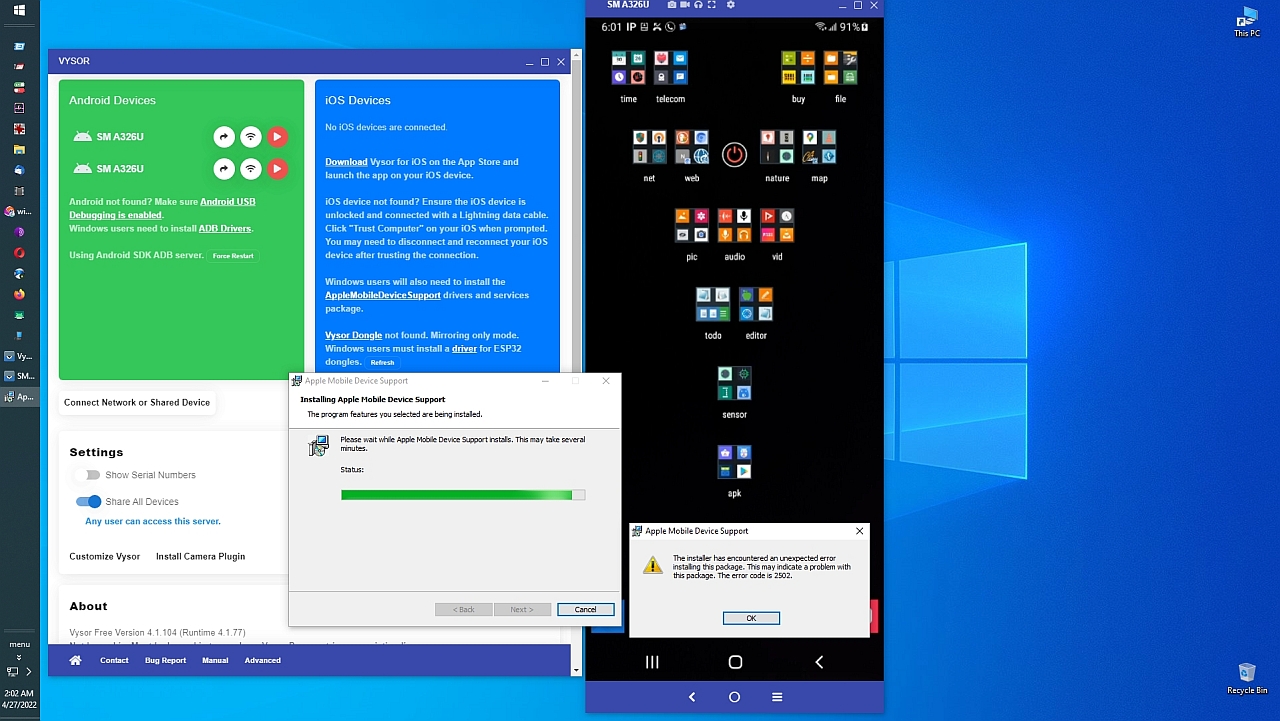Open the AppleMobileDeviceSupport link
1280x721 pixels.
pyautogui.click(x=383, y=295)
